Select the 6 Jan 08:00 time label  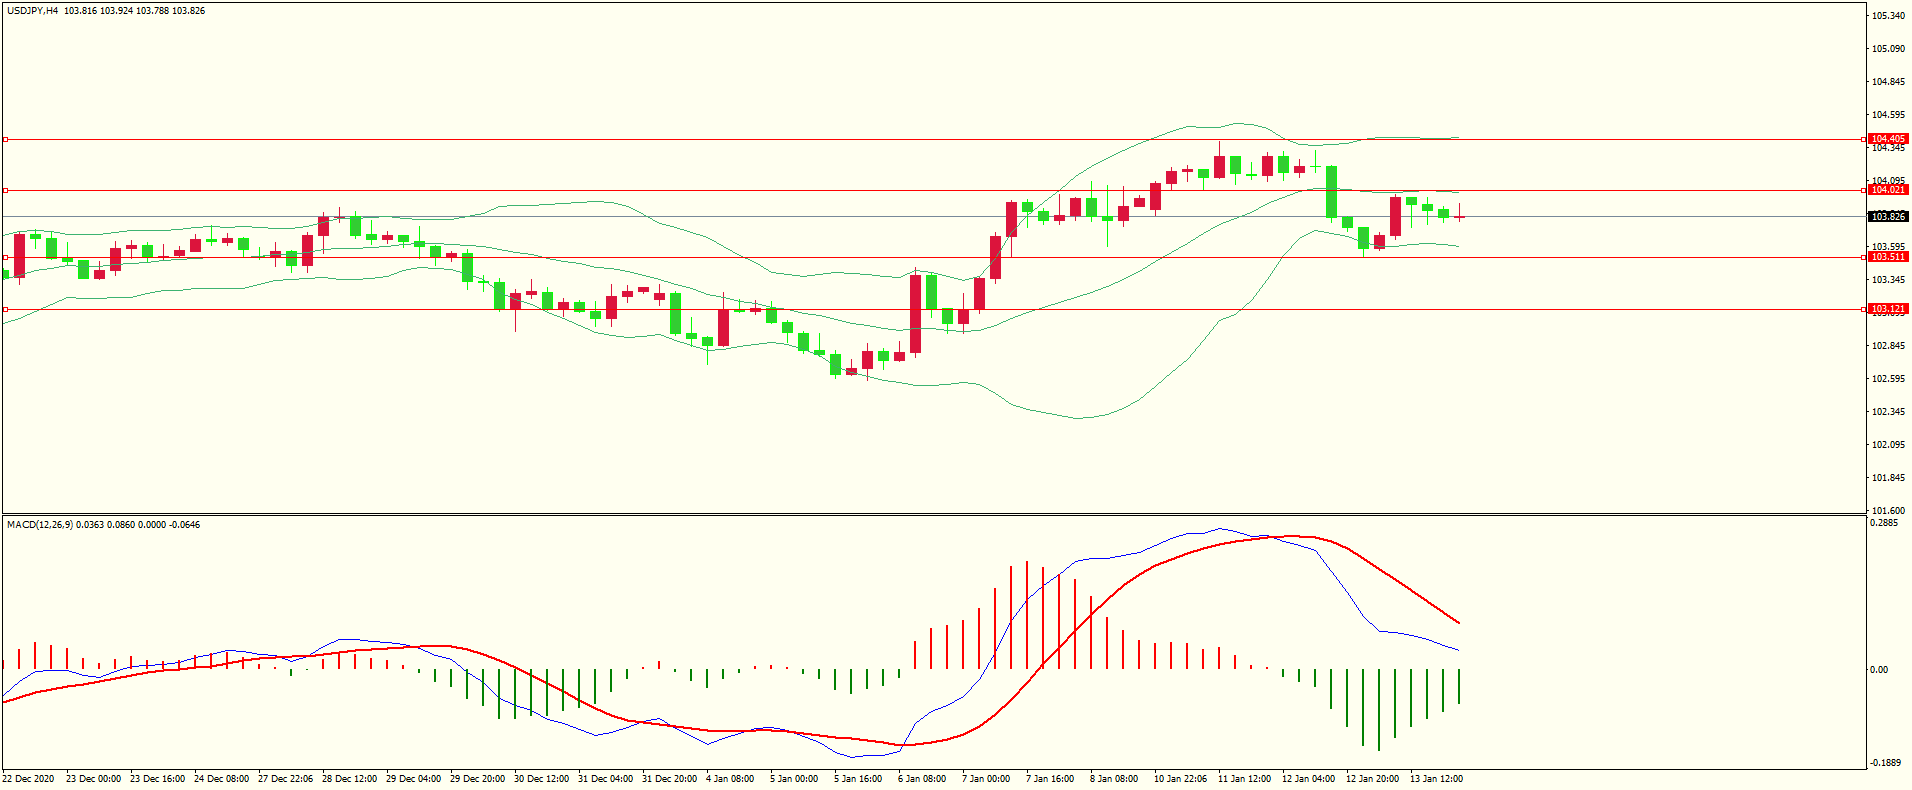921,779
